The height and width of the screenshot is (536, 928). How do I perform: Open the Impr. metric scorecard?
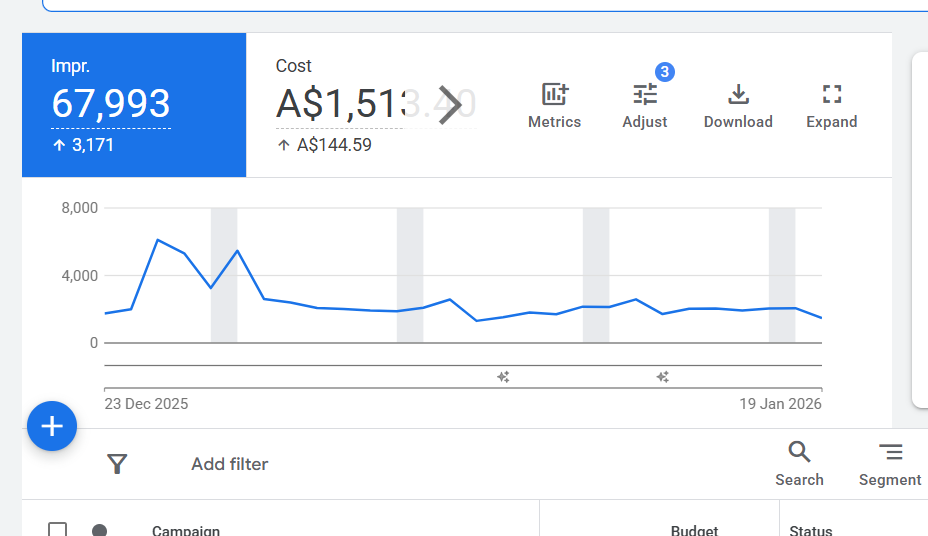(134, 105)
